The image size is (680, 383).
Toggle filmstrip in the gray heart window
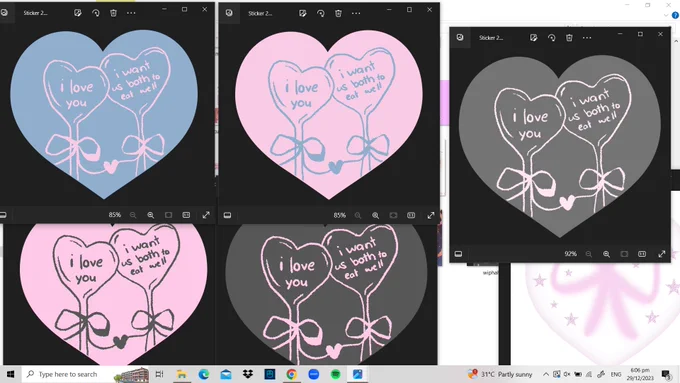pyautogui.click(x=458, y=254)
